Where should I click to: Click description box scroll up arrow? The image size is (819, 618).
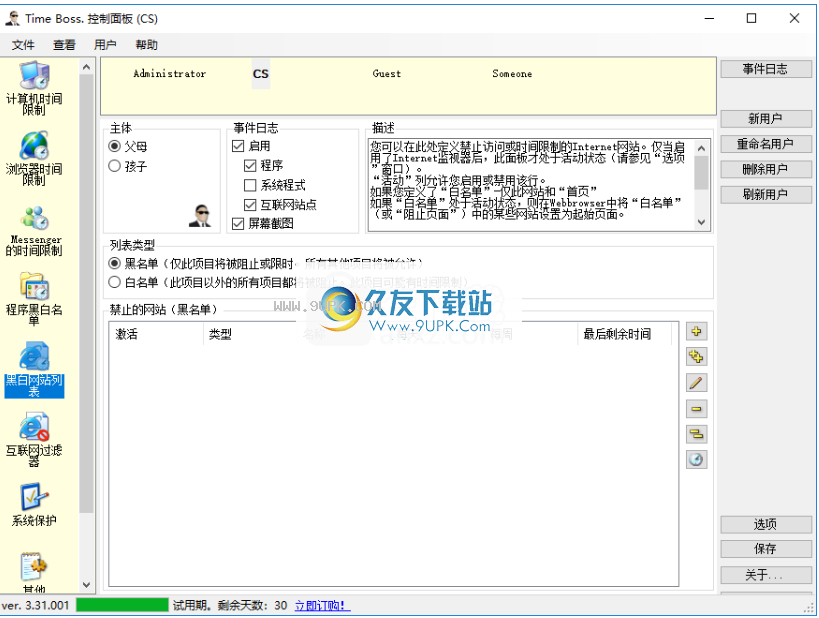[x=701, y=148]
